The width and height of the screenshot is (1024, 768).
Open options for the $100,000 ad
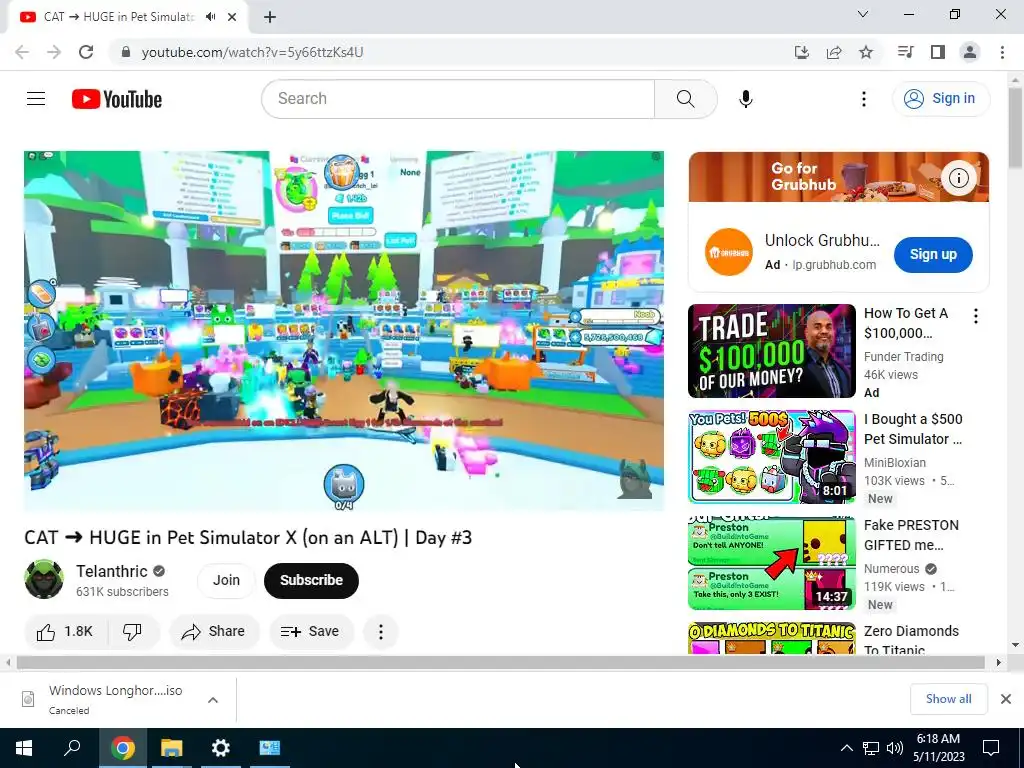coord(976,316)
